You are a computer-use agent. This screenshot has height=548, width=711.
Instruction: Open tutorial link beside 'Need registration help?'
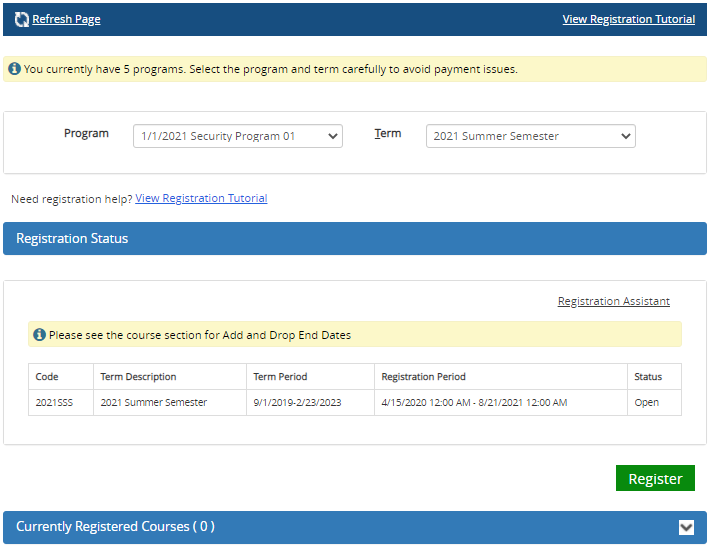[x=201, y=198]
